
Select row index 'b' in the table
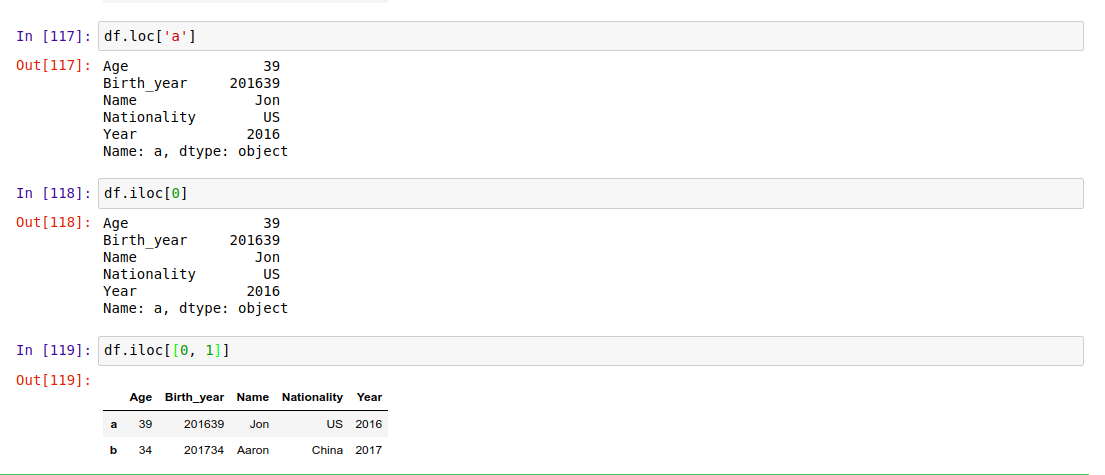[113, 450]
